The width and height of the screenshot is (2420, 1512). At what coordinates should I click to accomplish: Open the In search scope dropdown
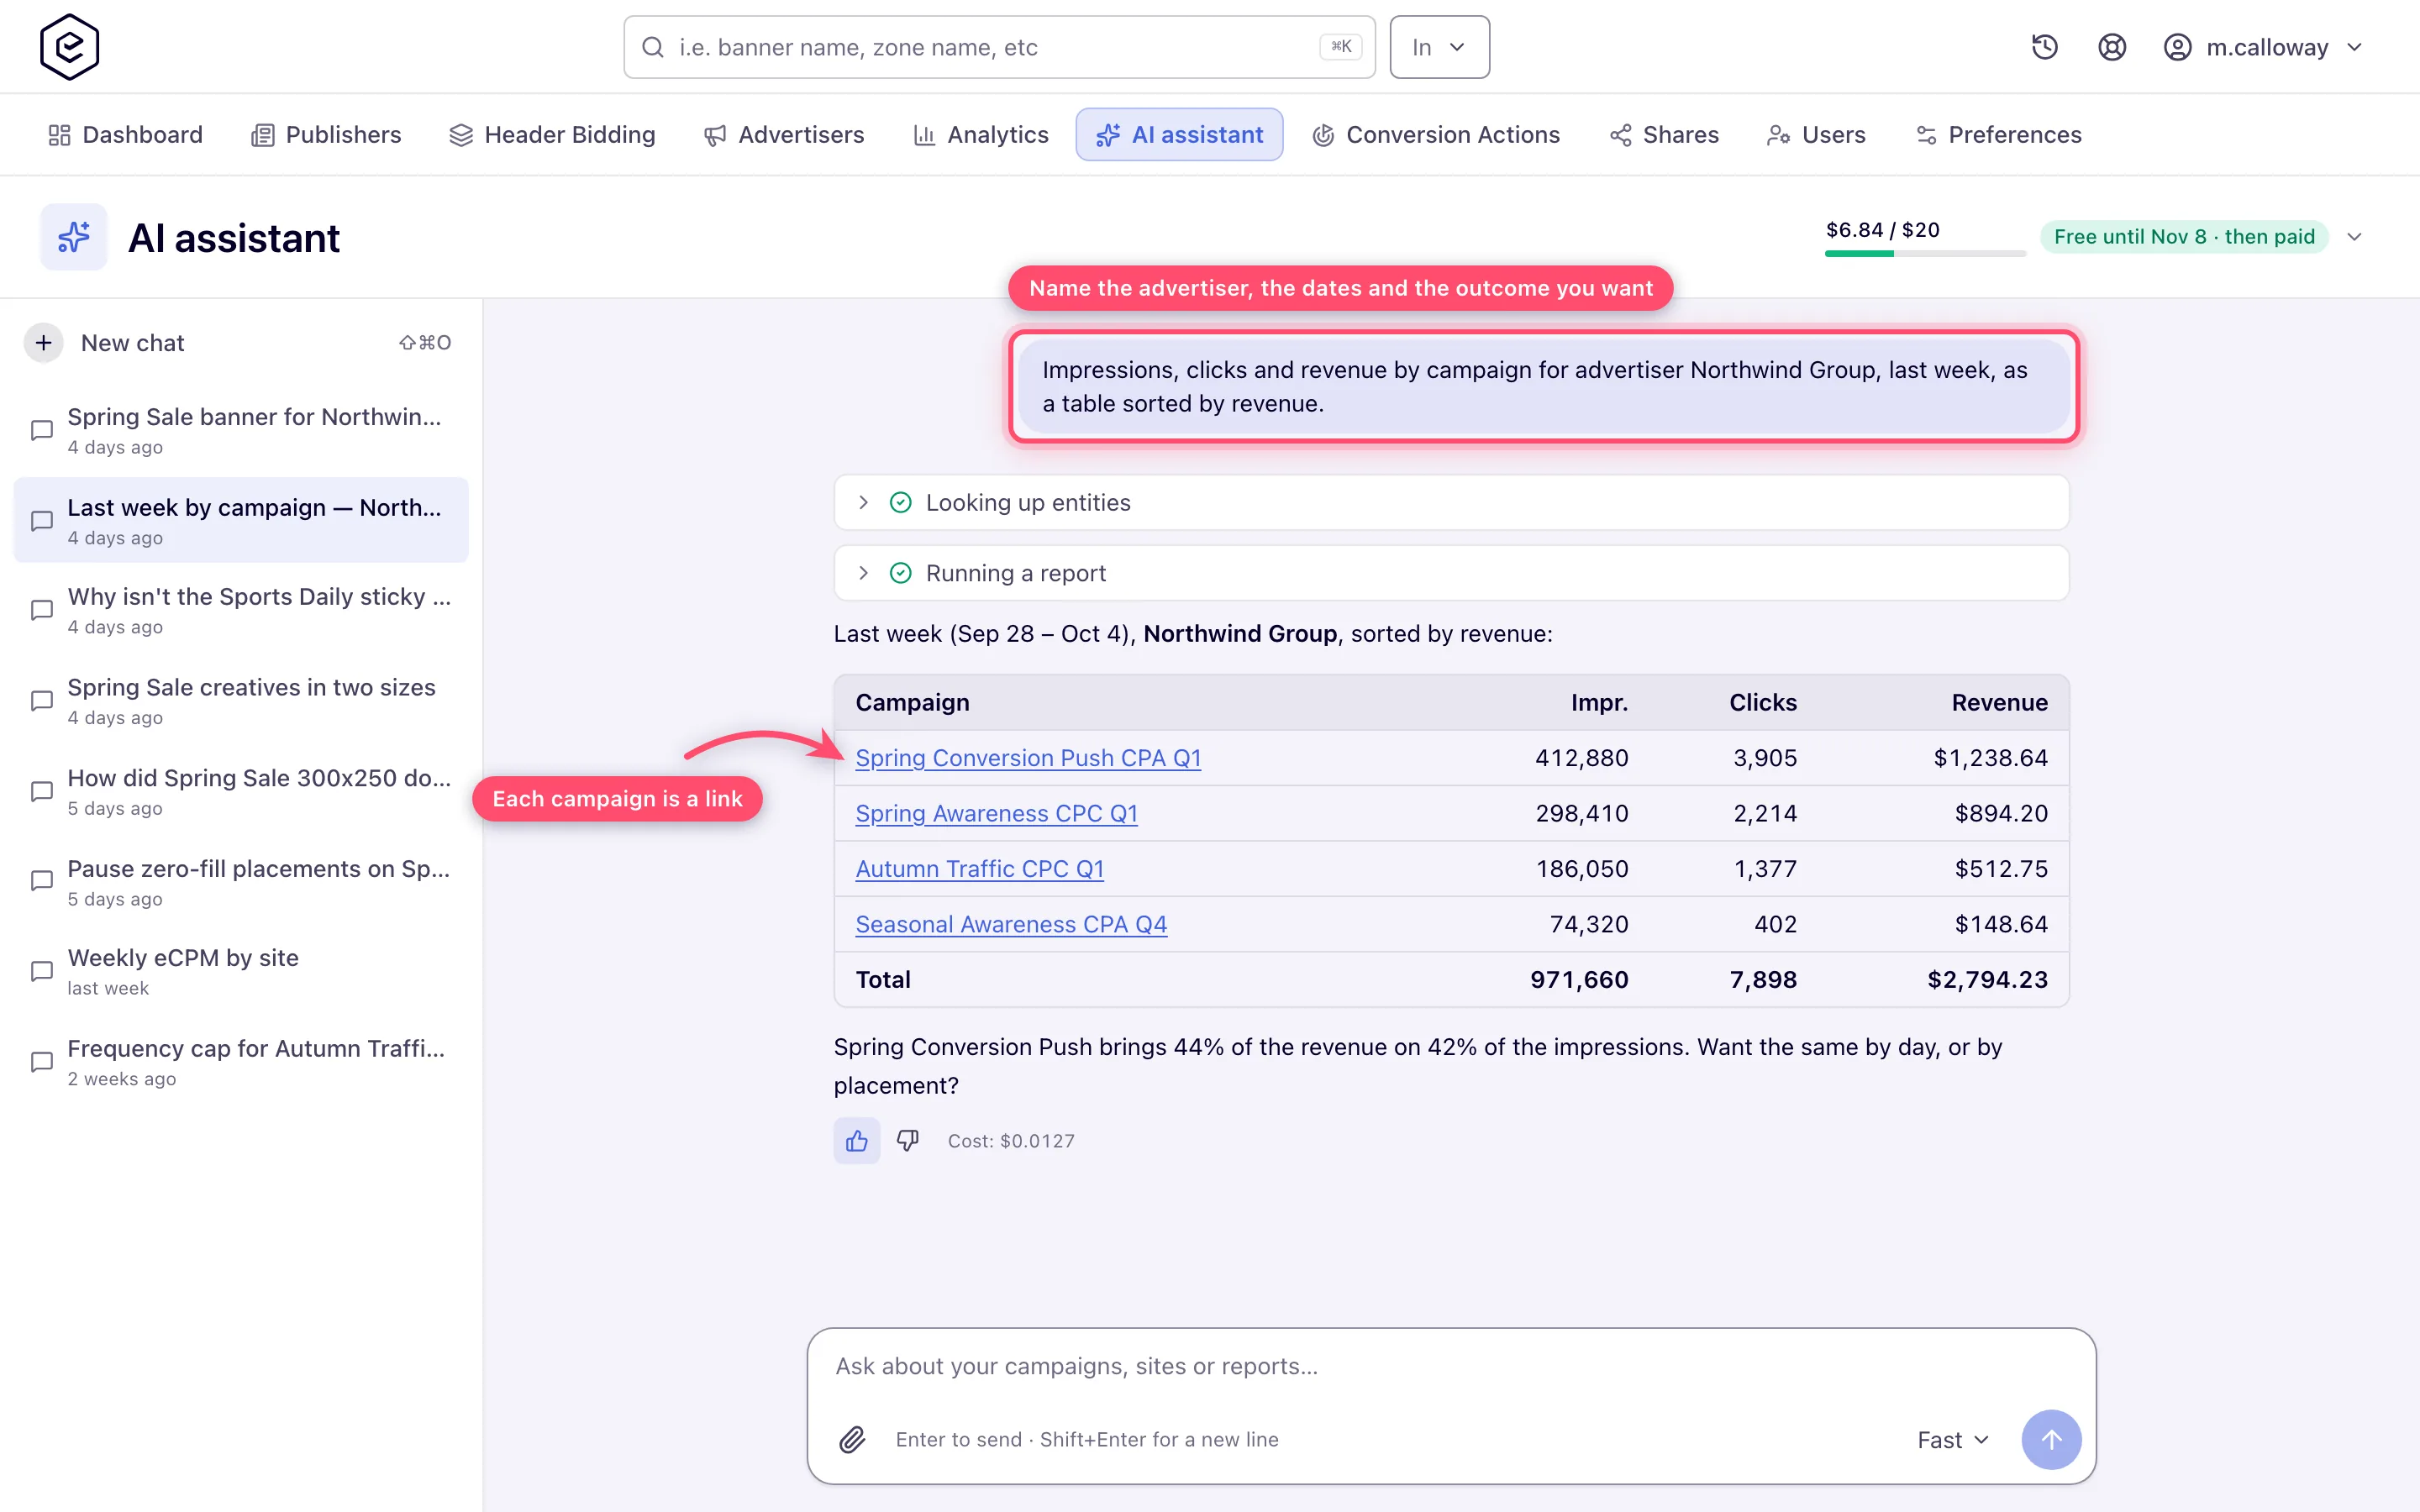(1439, 47)
